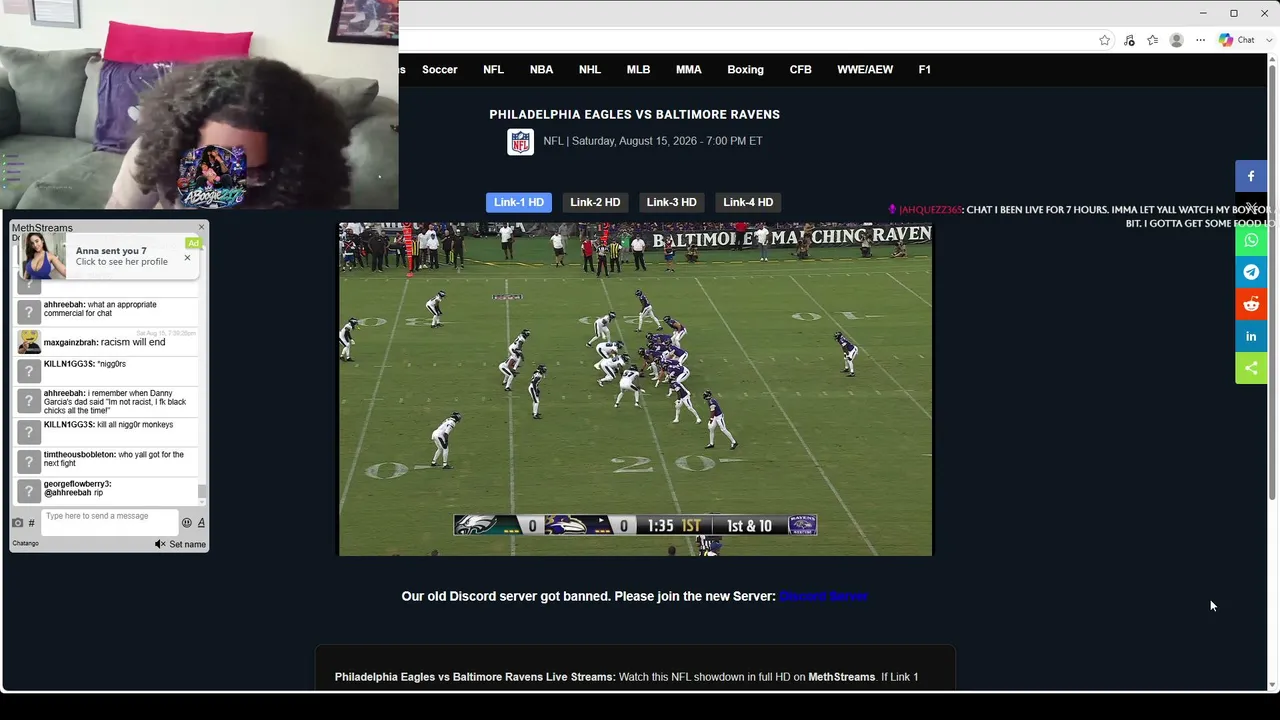Maximize the browser window
Viewport: 1280px width, 720px height.
tap(1234, 13)
